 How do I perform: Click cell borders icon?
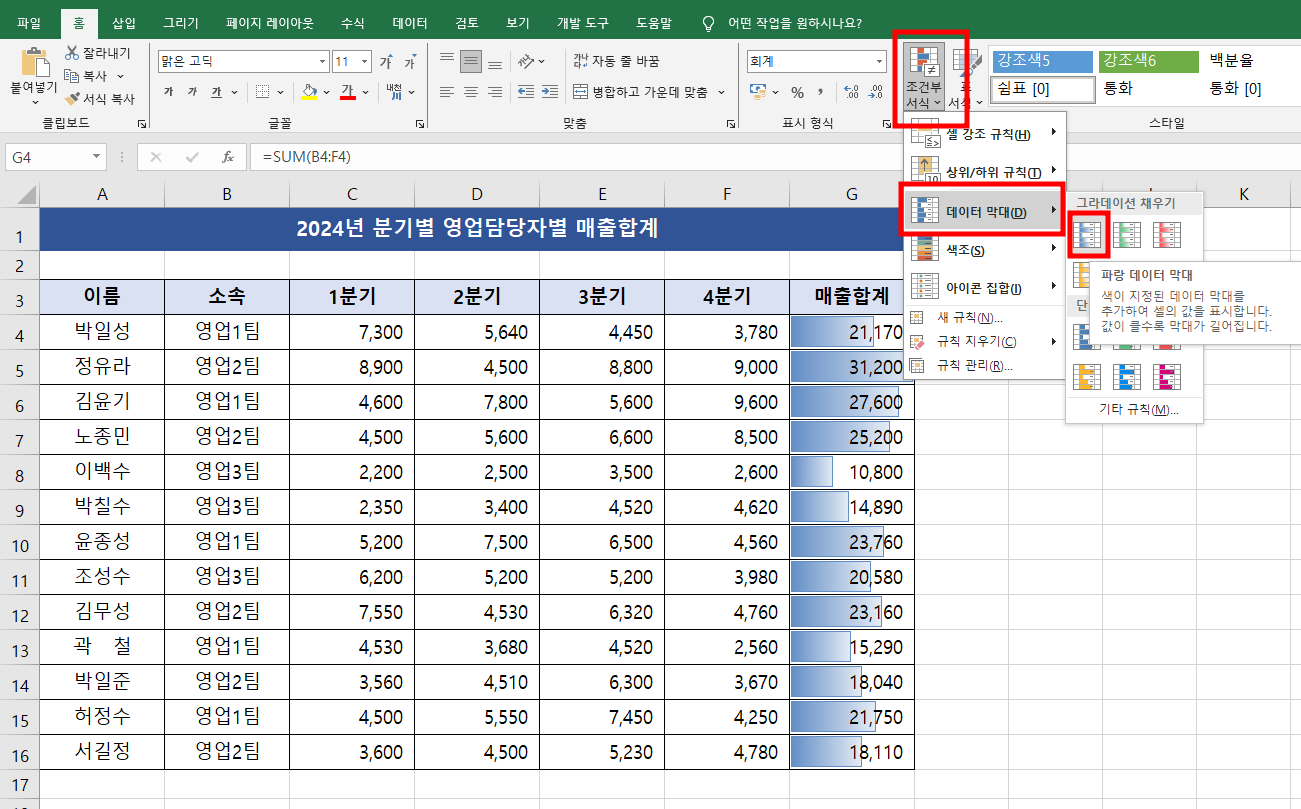pyautogui.click(x=261, y=92)
